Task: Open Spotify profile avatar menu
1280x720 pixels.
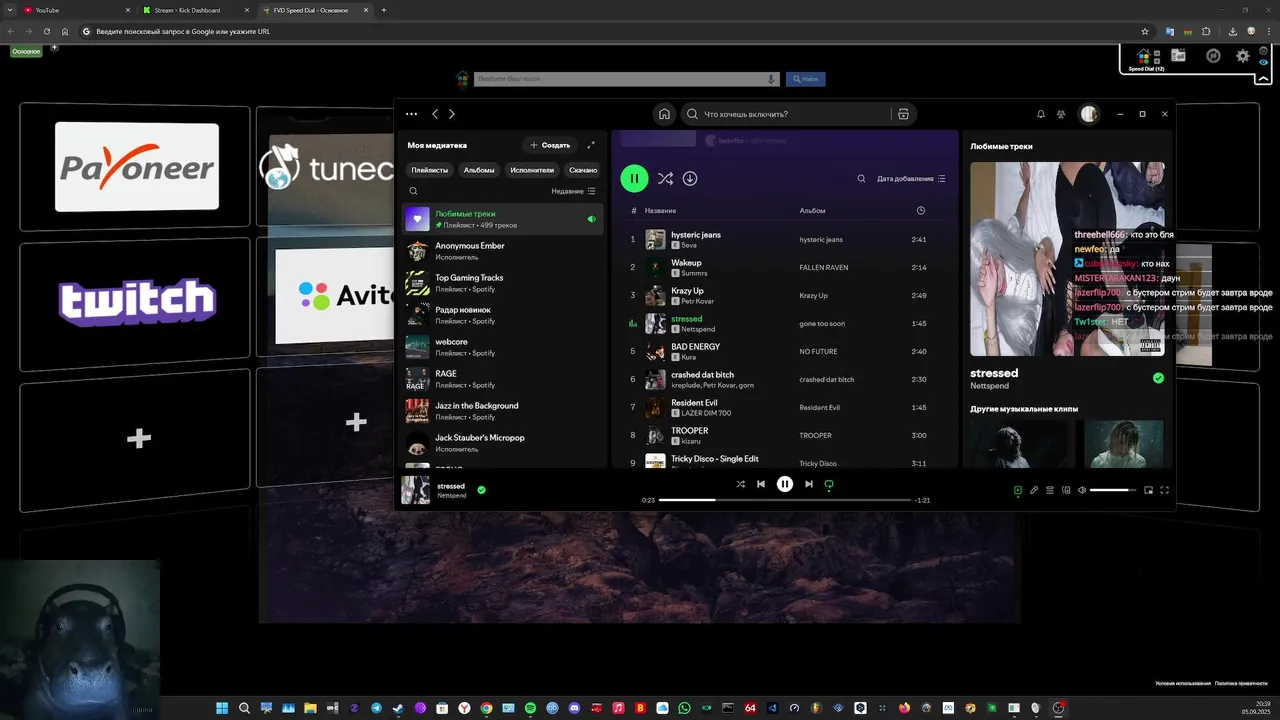Action: coord(1089,114)
